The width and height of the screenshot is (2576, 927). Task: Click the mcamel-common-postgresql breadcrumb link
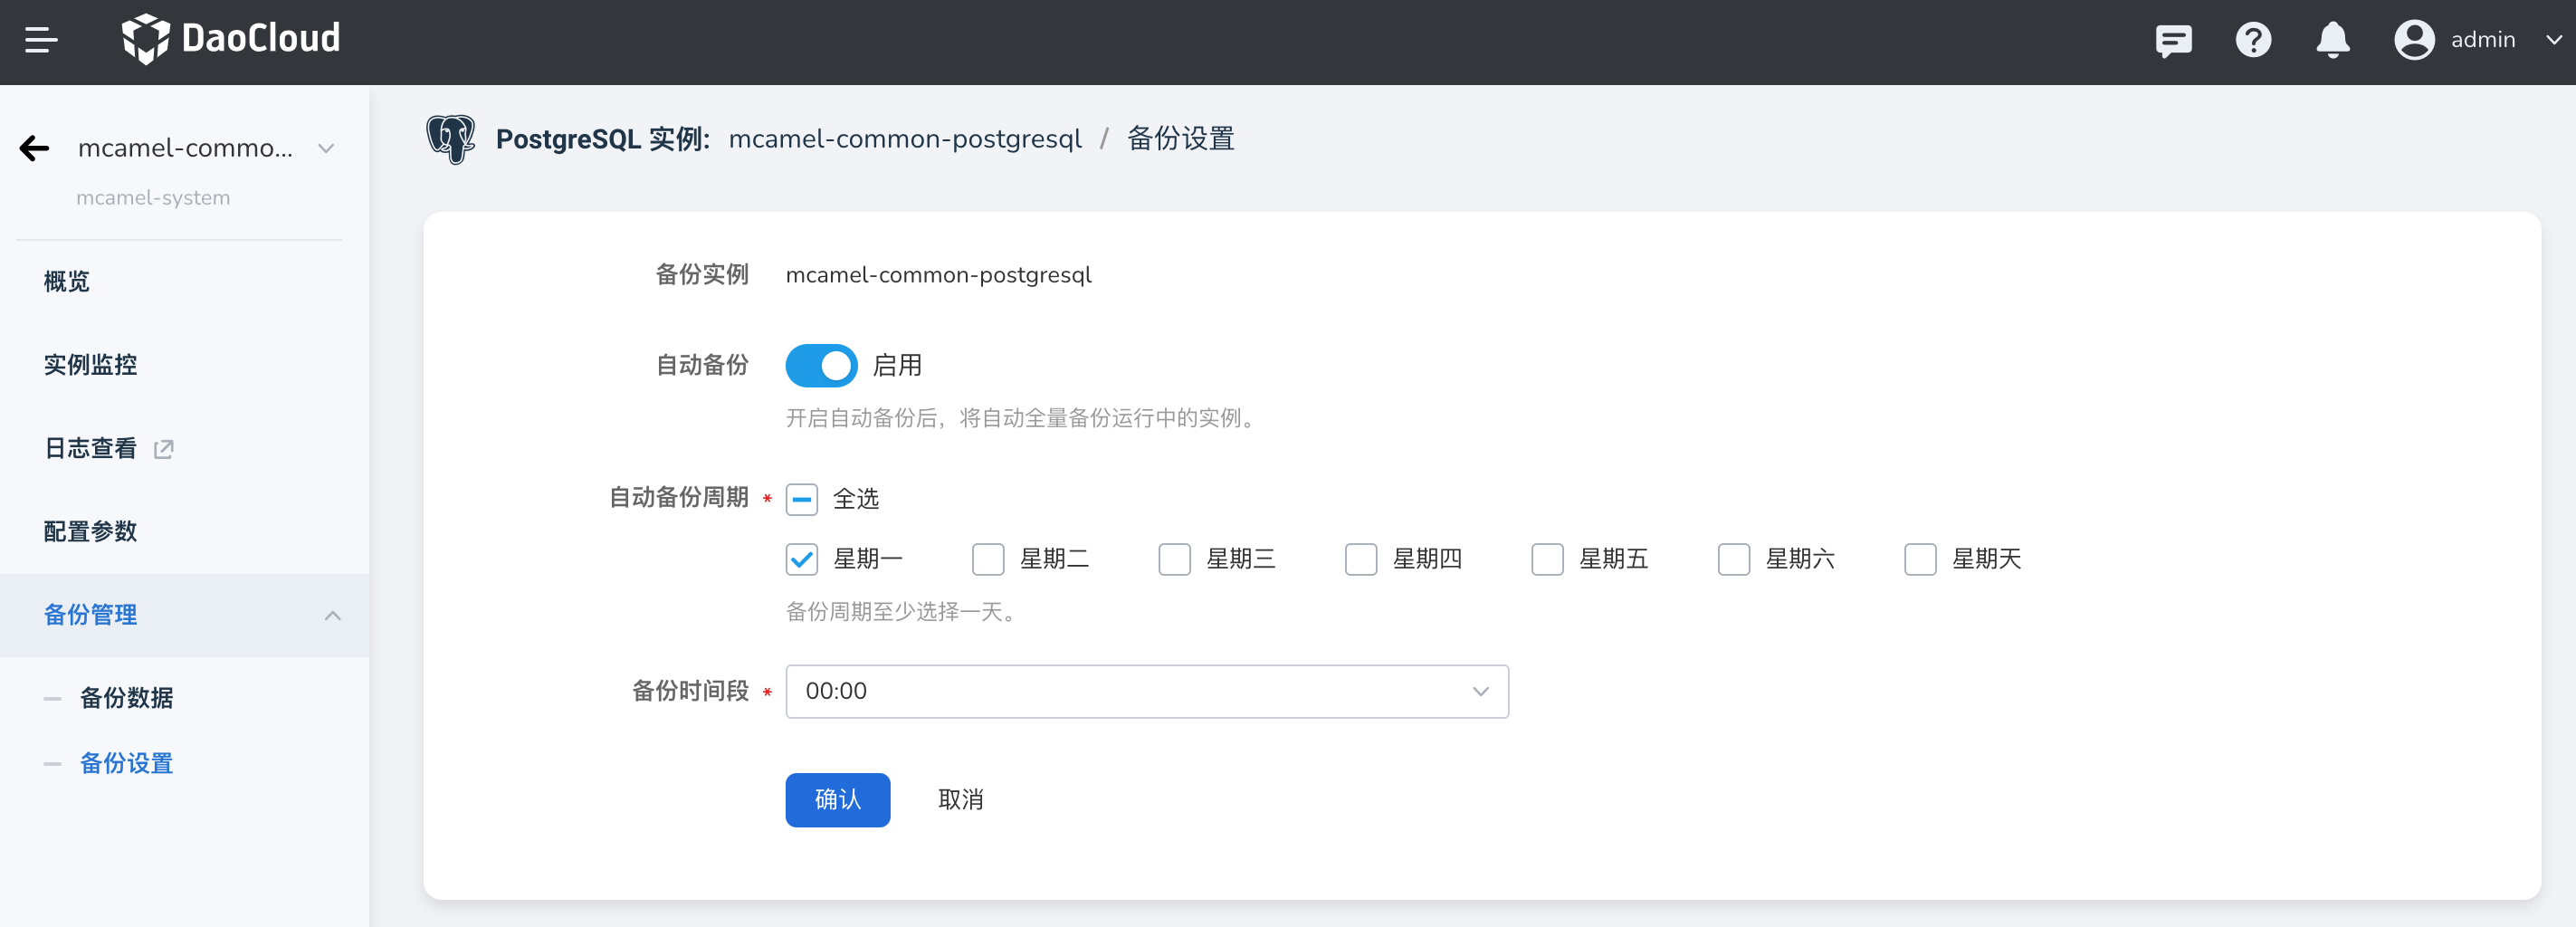tap(906, 139)
